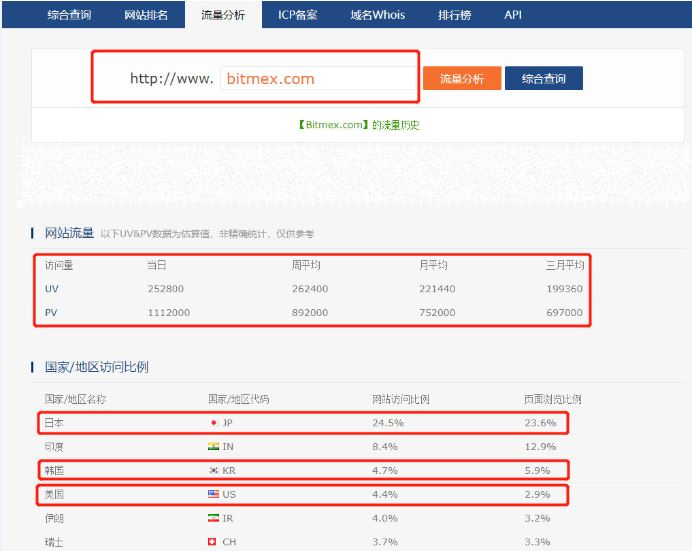Select UV three-month average 199360
692x551 pixels.
pos(564,289)
